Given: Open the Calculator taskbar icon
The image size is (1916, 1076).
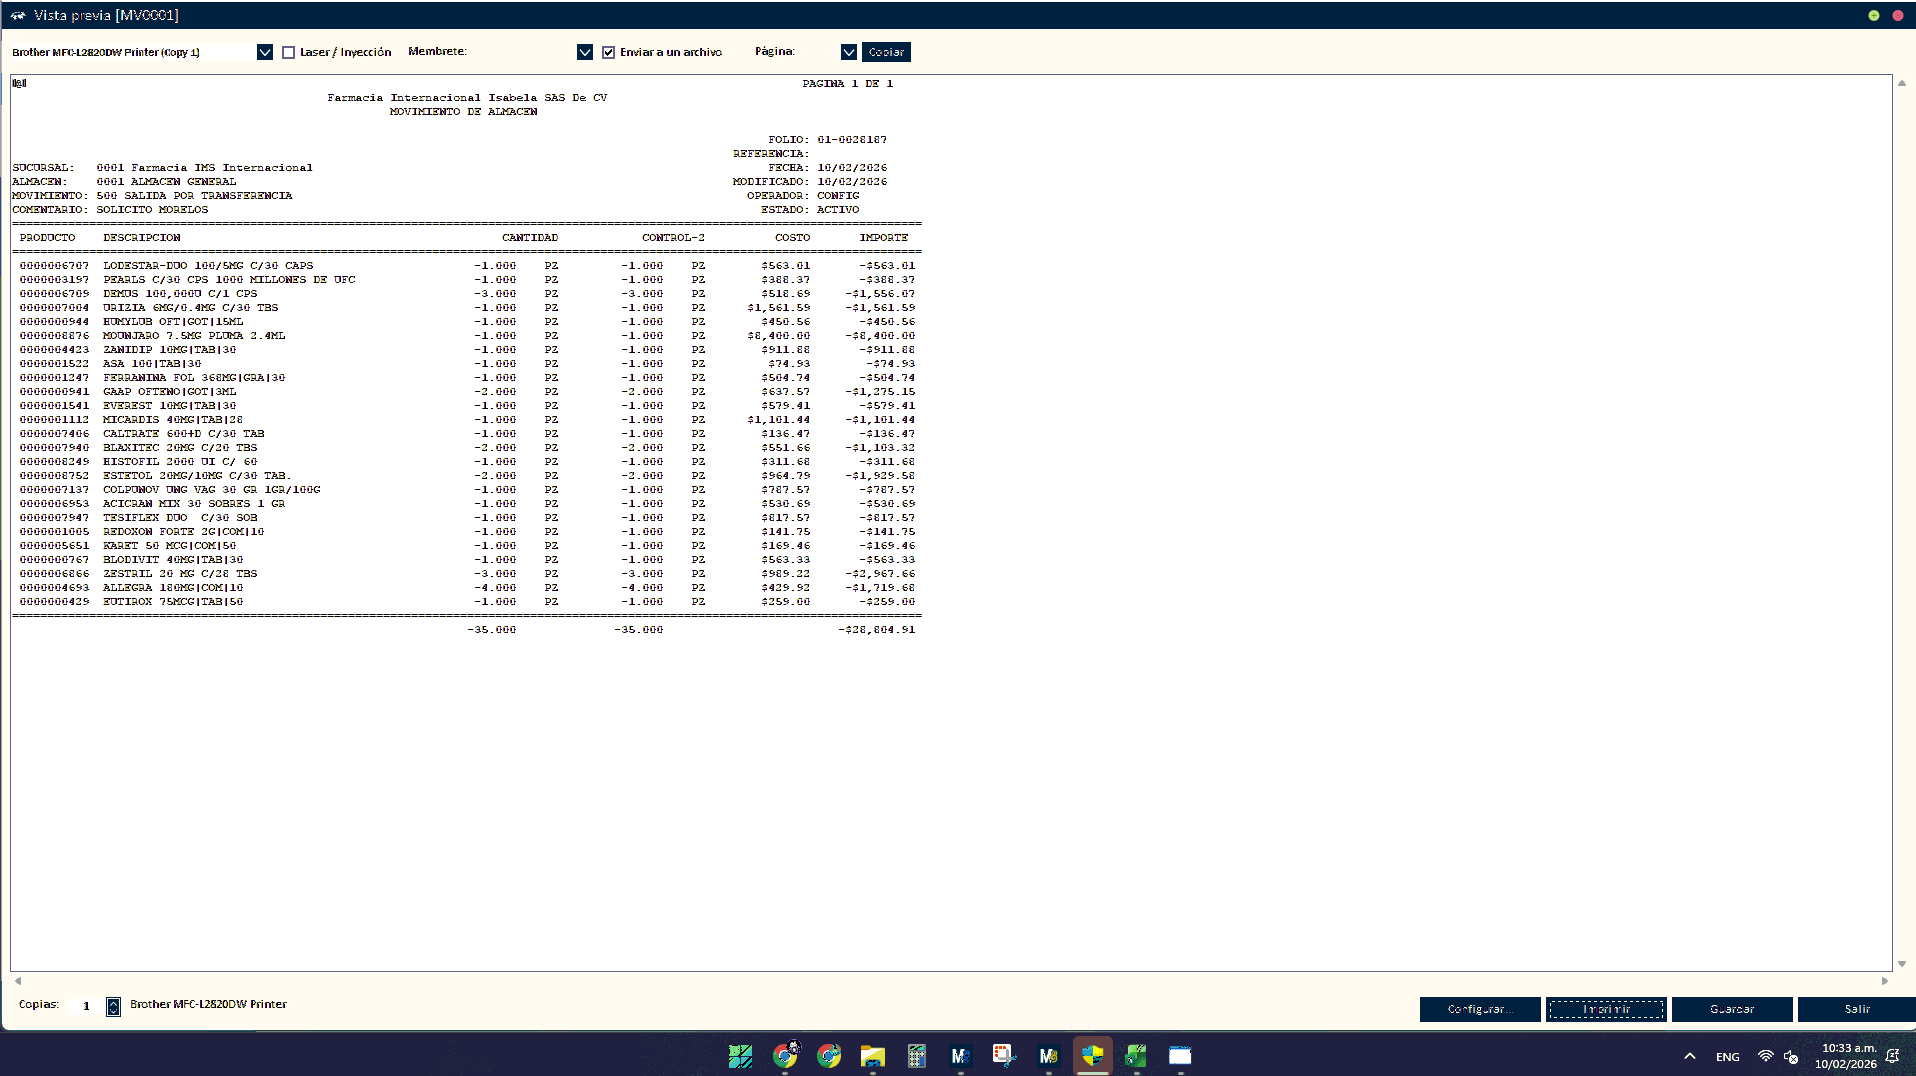Looking at the screenshot, I should tap(916, 1056).
